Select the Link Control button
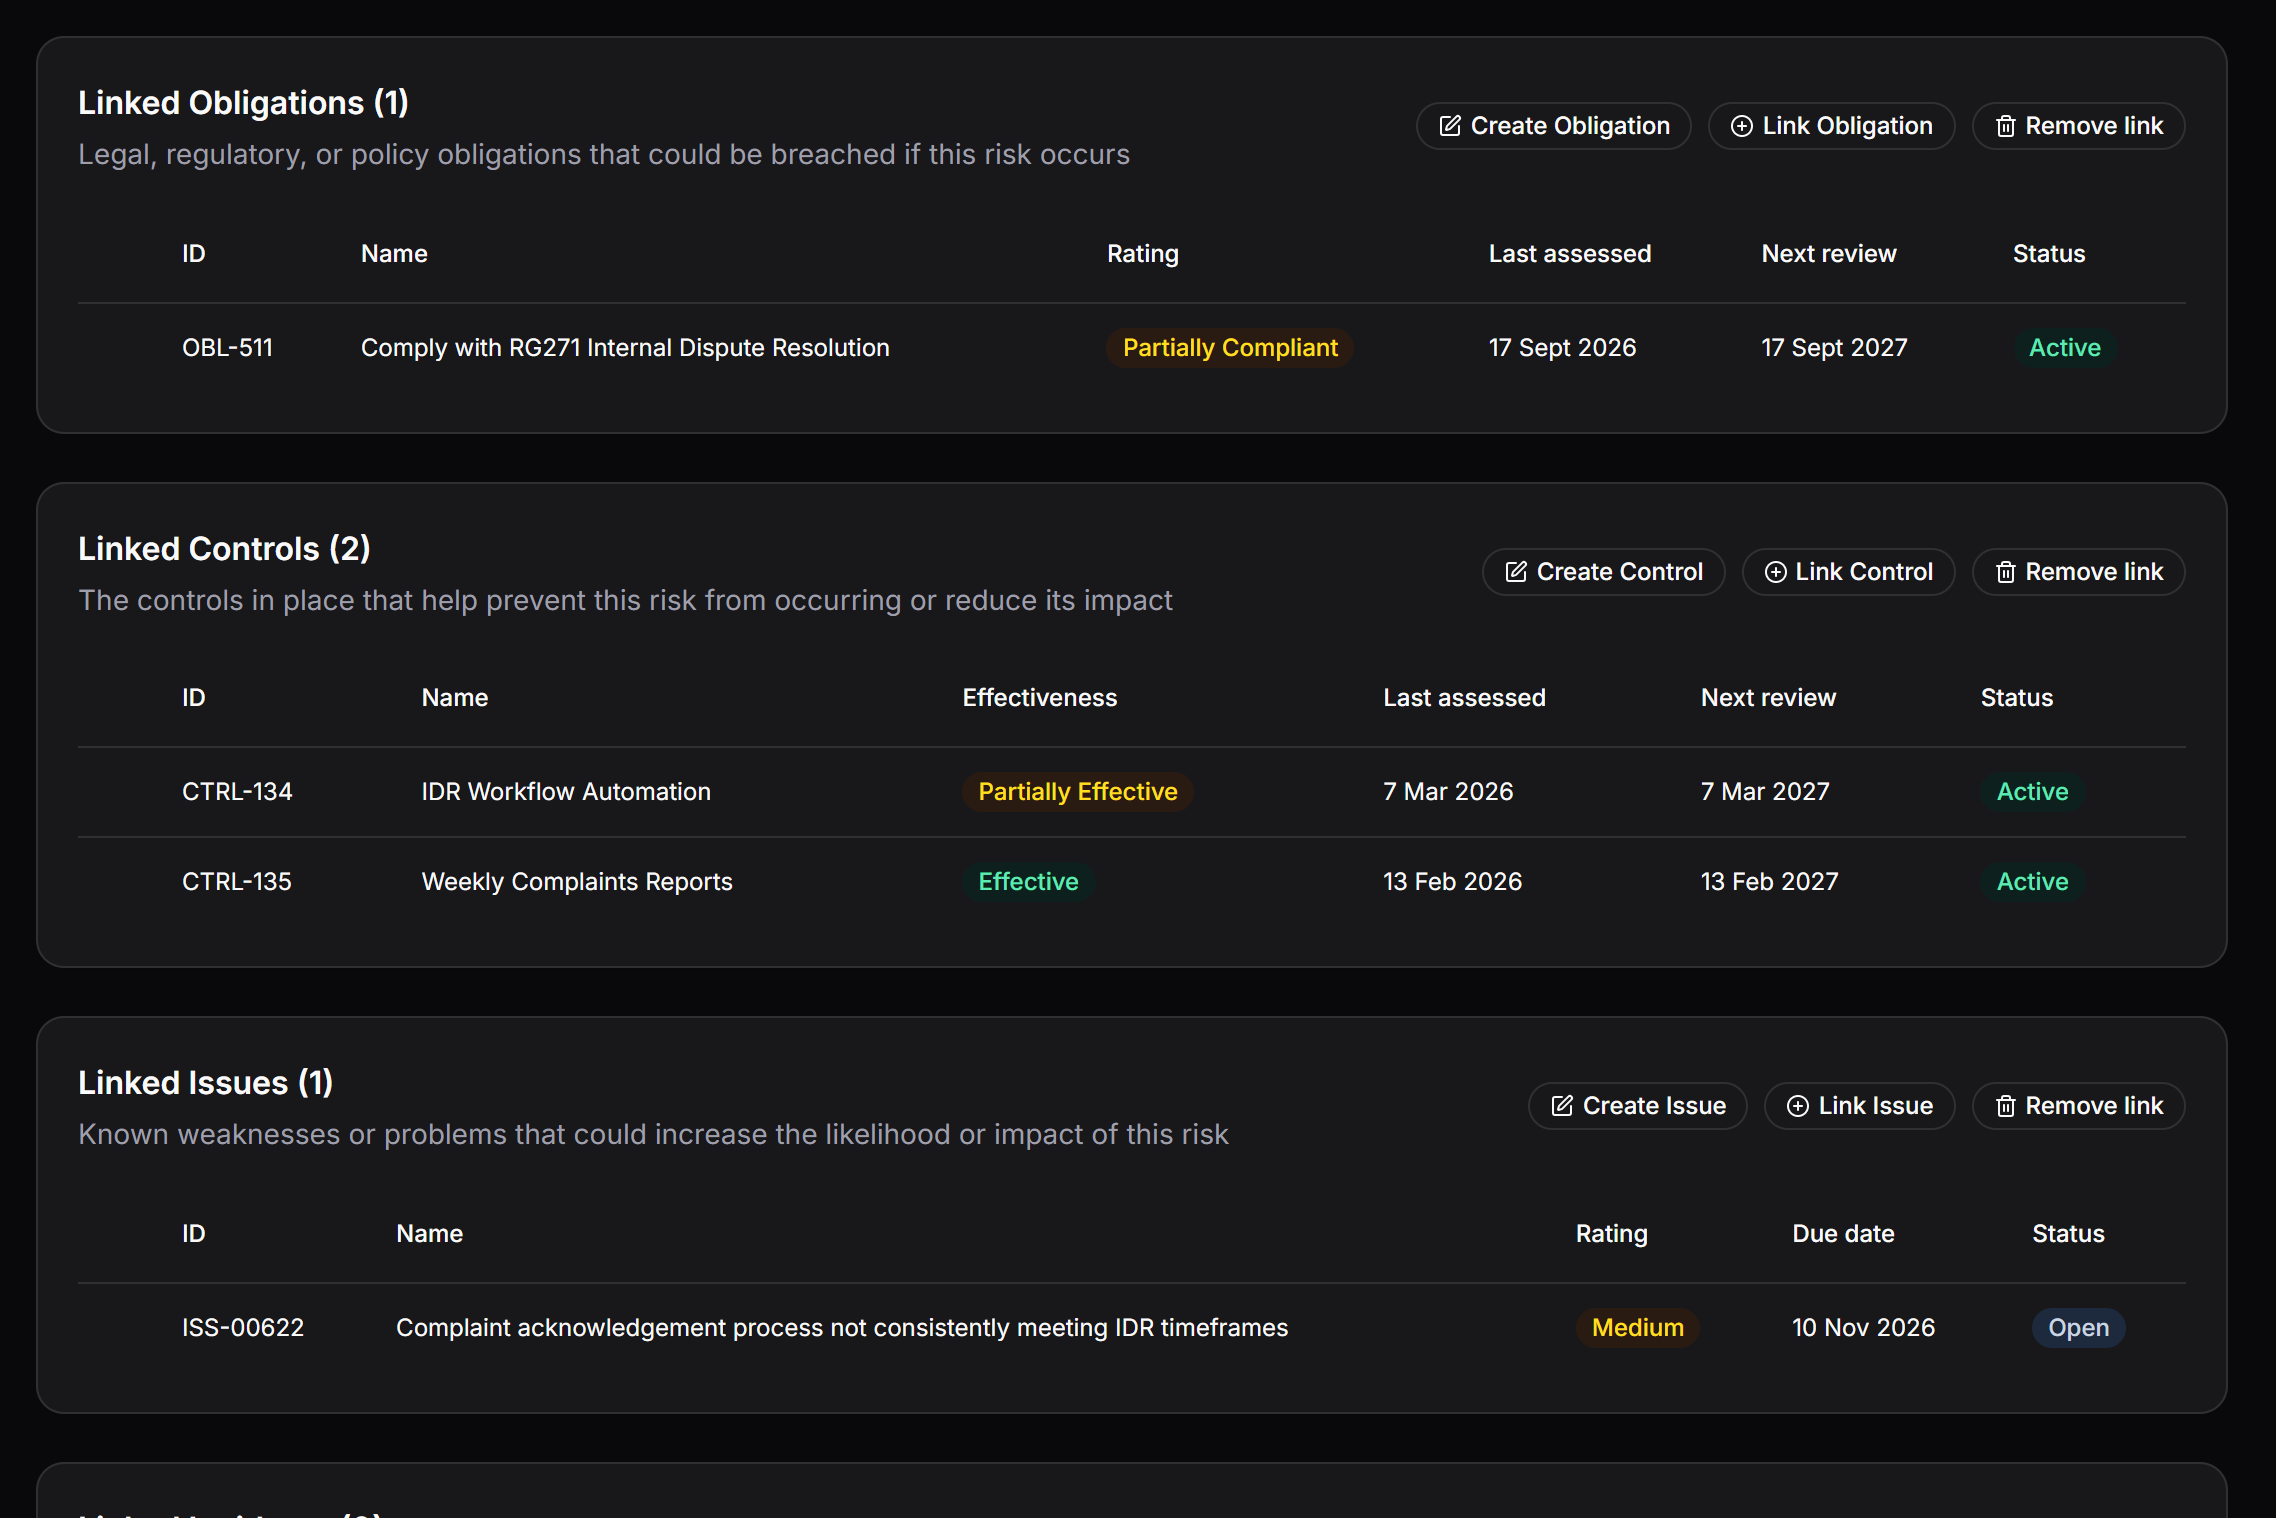 1848,572
